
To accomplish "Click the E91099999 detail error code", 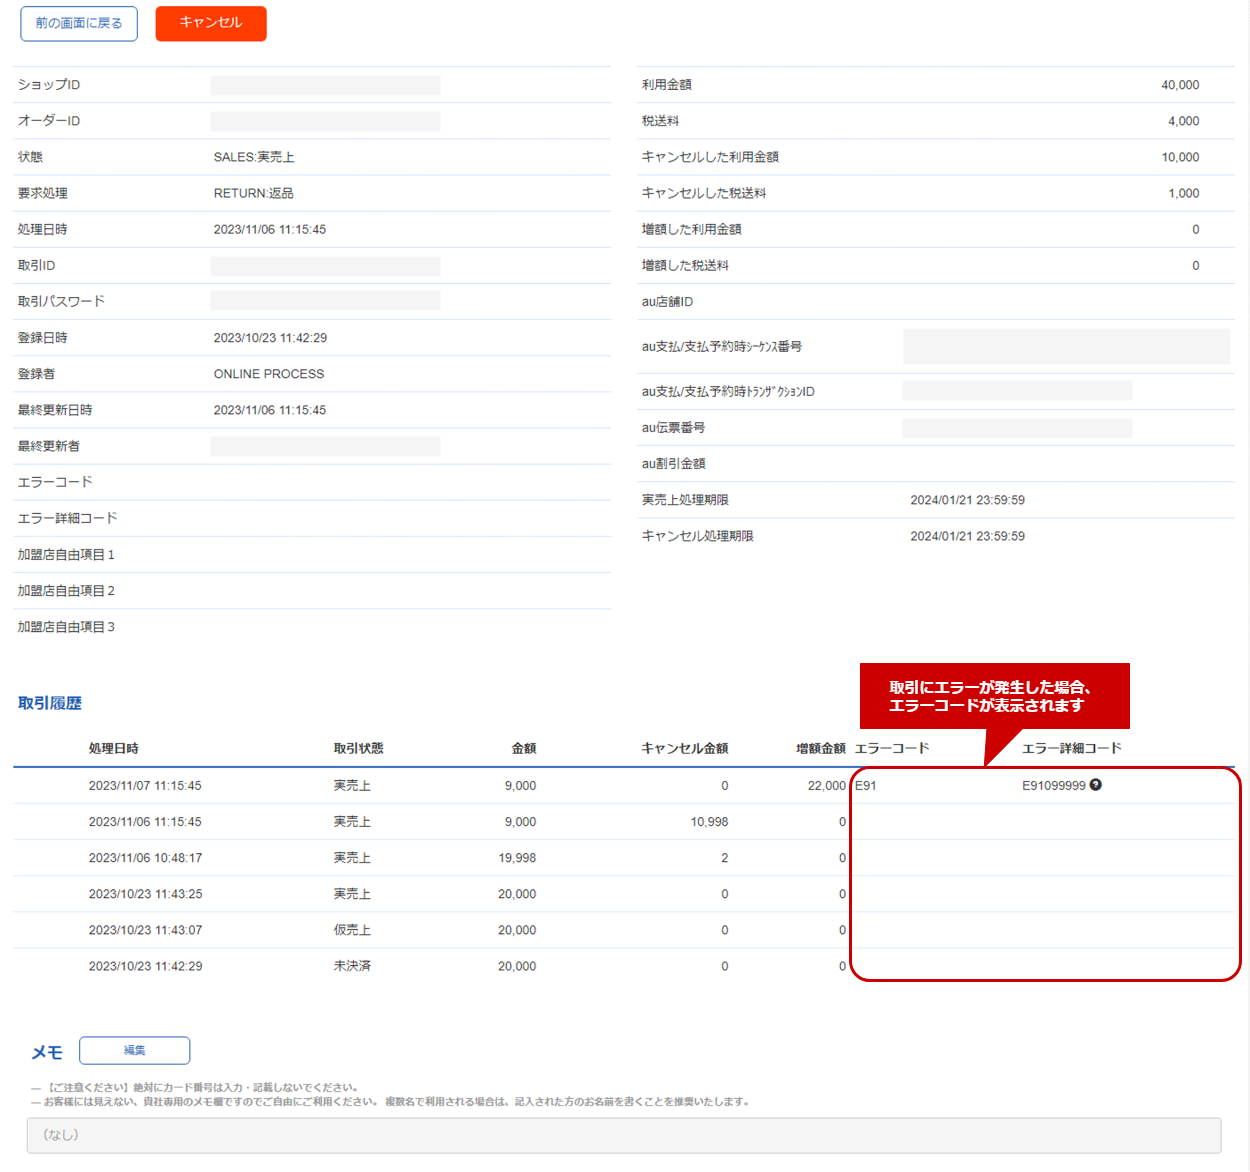I will click(1053, 786).
